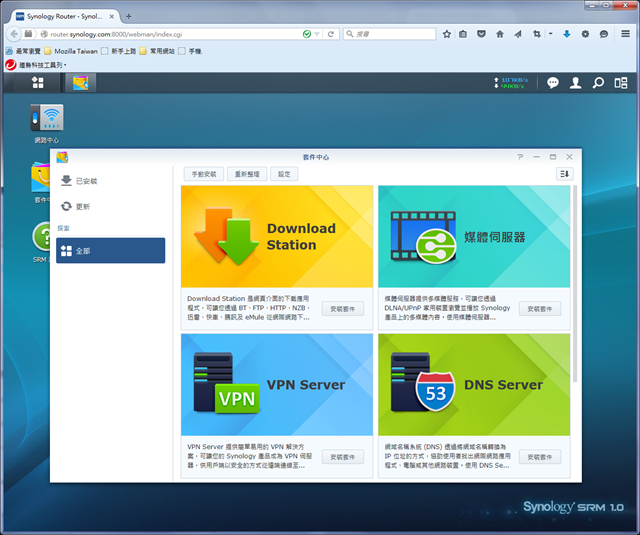Select the Synology Router browser tab

point(64,16)
